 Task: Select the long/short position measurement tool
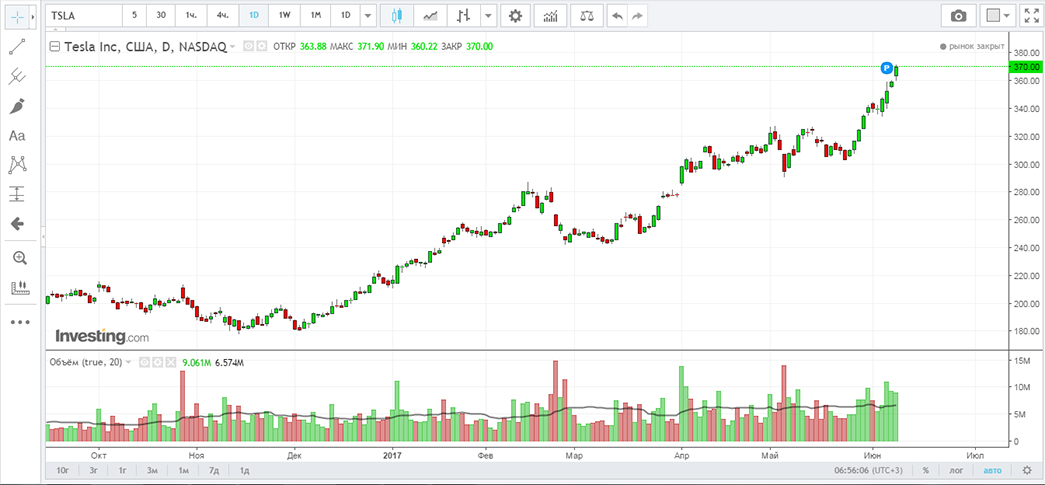pyautogui.click(x=17, y=194)
